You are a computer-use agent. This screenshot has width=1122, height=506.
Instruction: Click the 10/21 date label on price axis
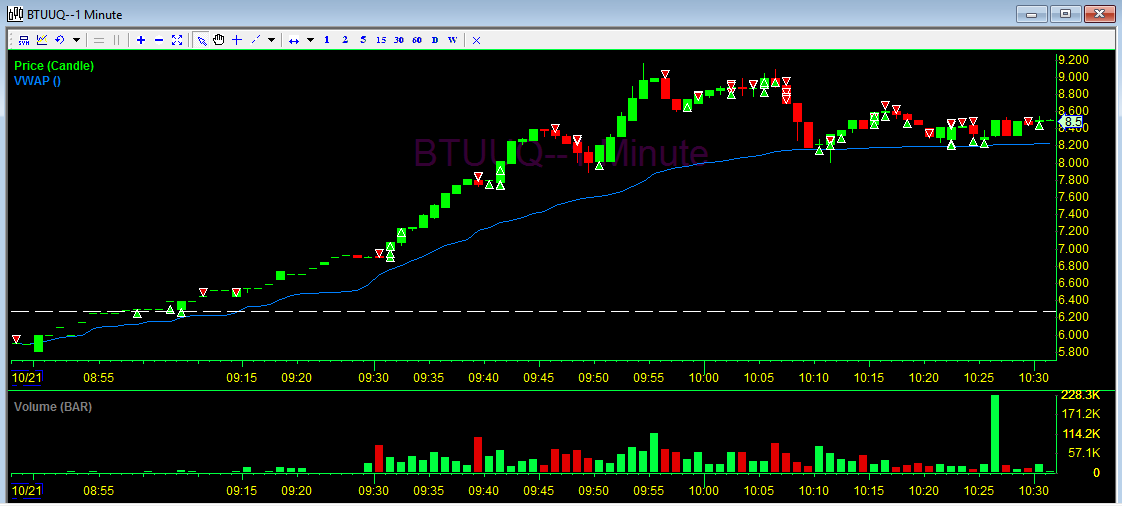click(26, 377)
